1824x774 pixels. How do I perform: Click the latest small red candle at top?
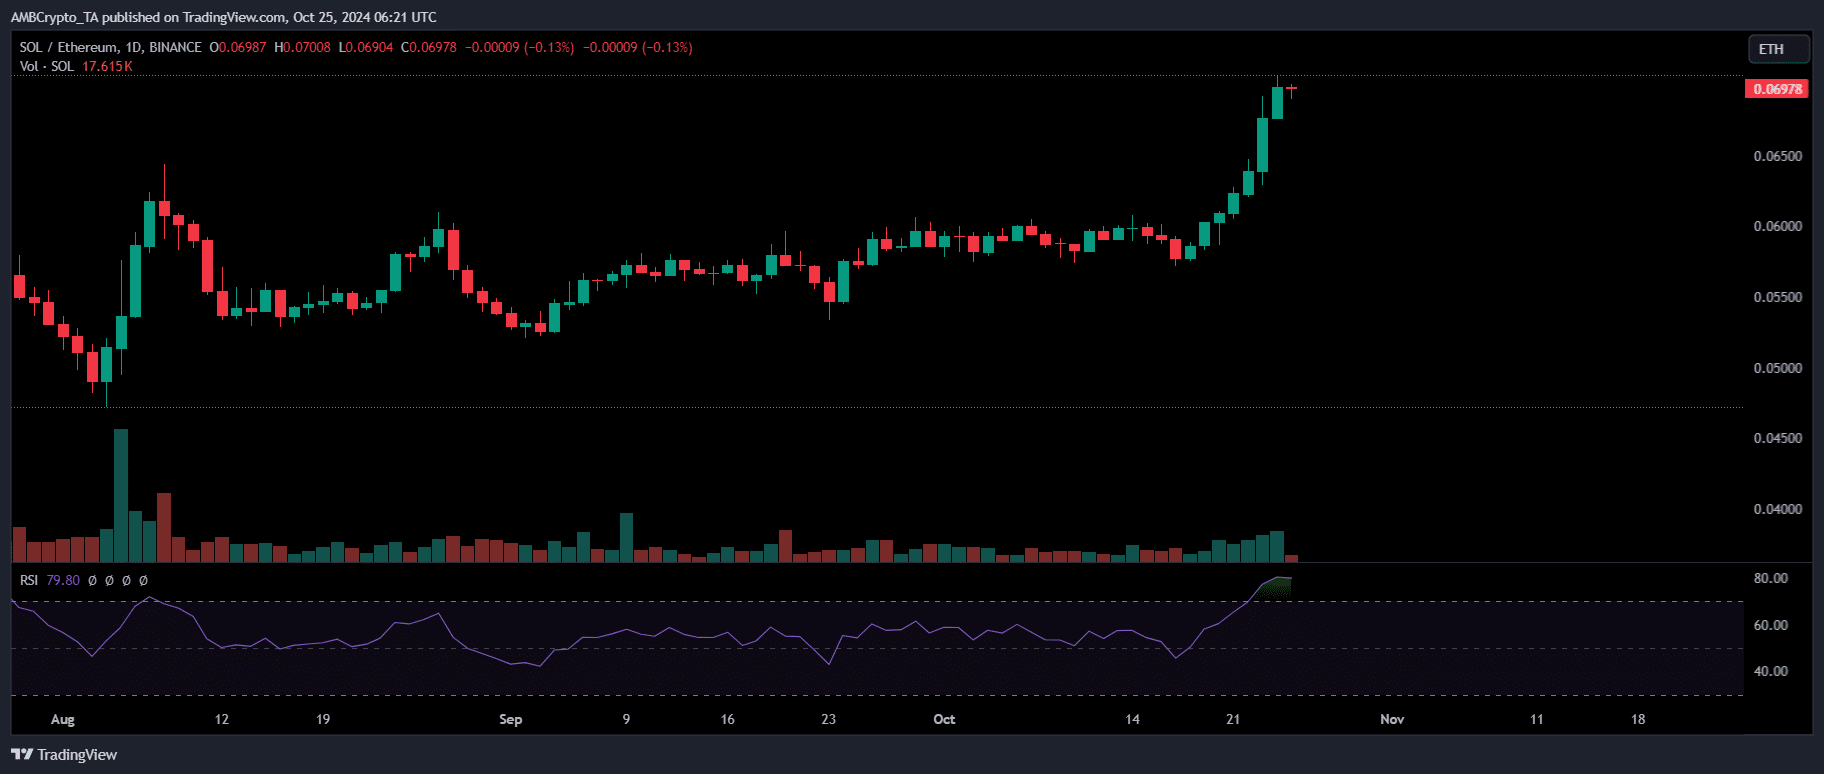coord(1291,90)
